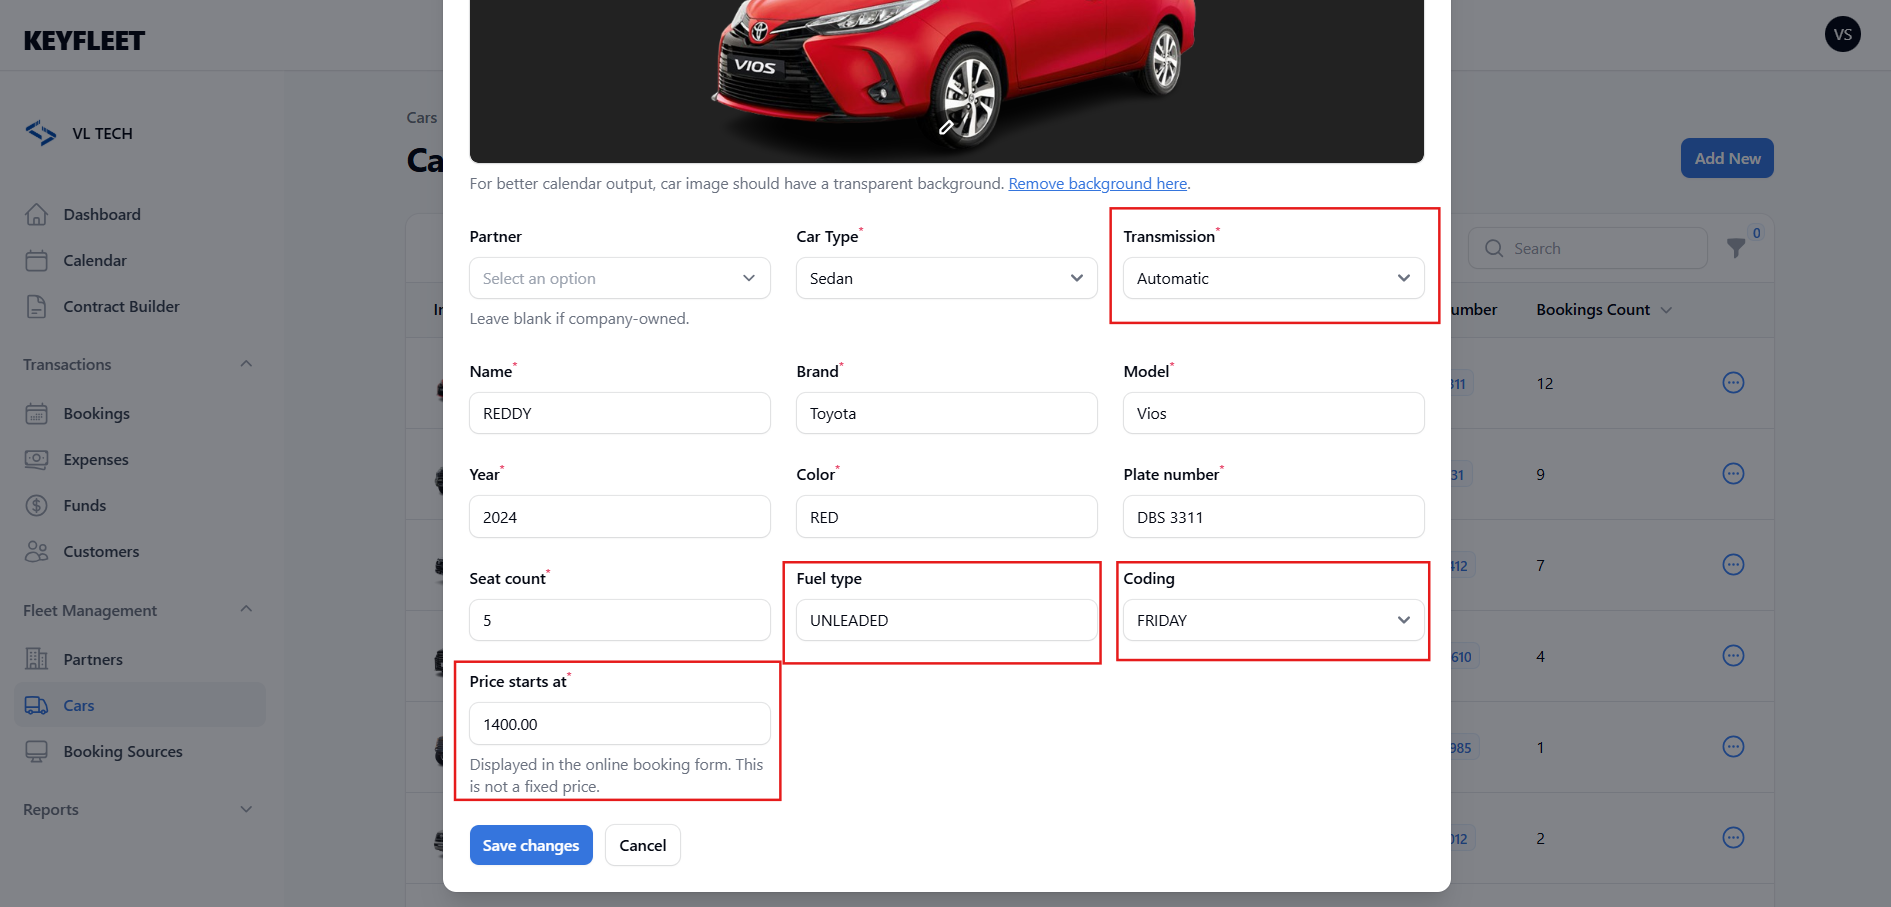Screen dimensions: 1891x907
Task: Click the Calendar icon in sidebar
Action: pyautogui.click(x=37, y=261)
